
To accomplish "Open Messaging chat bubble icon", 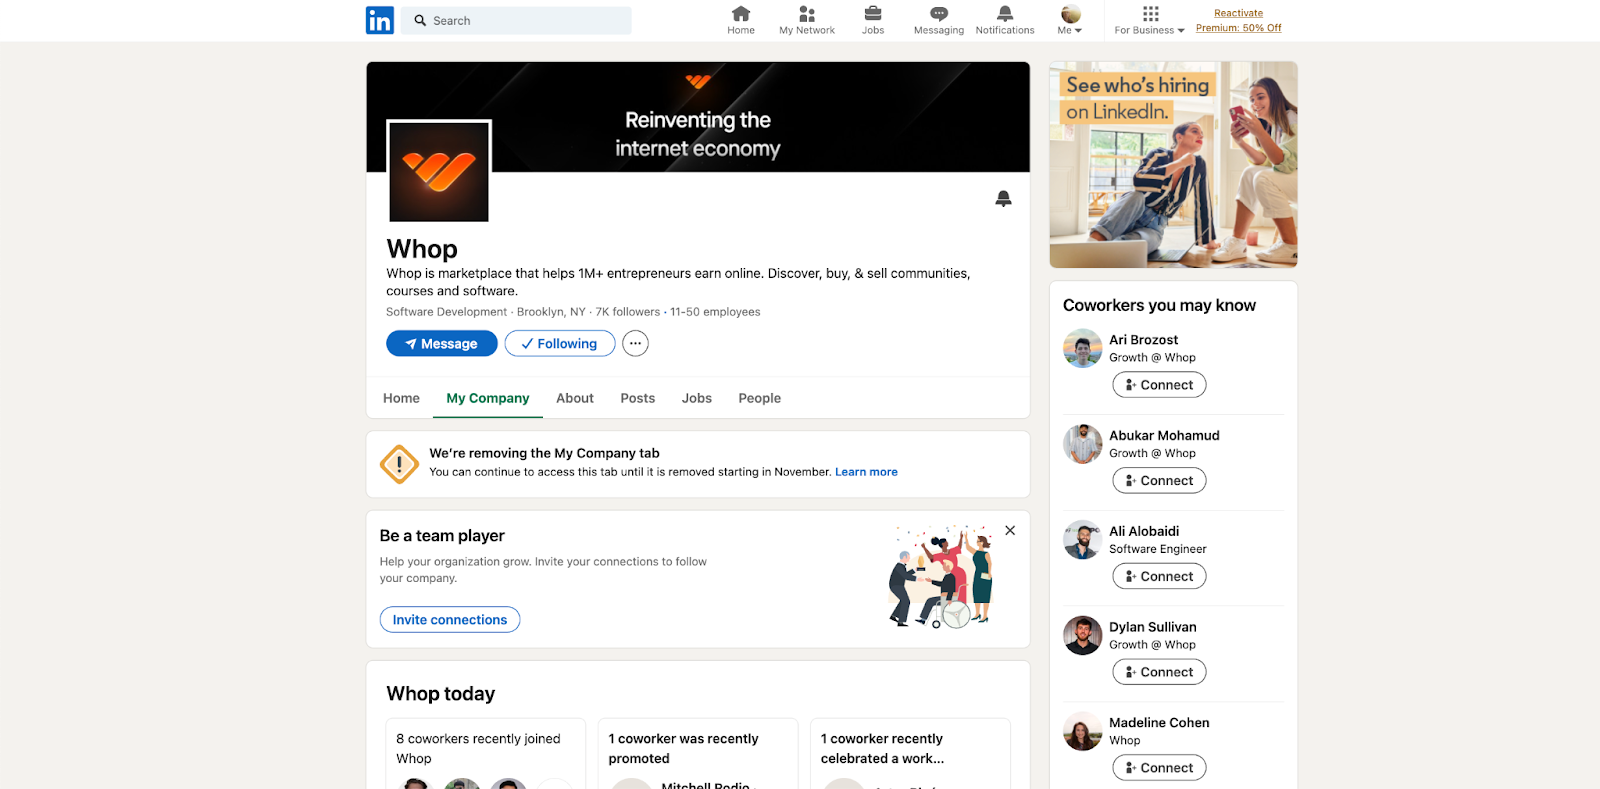I will click(939, 14).
